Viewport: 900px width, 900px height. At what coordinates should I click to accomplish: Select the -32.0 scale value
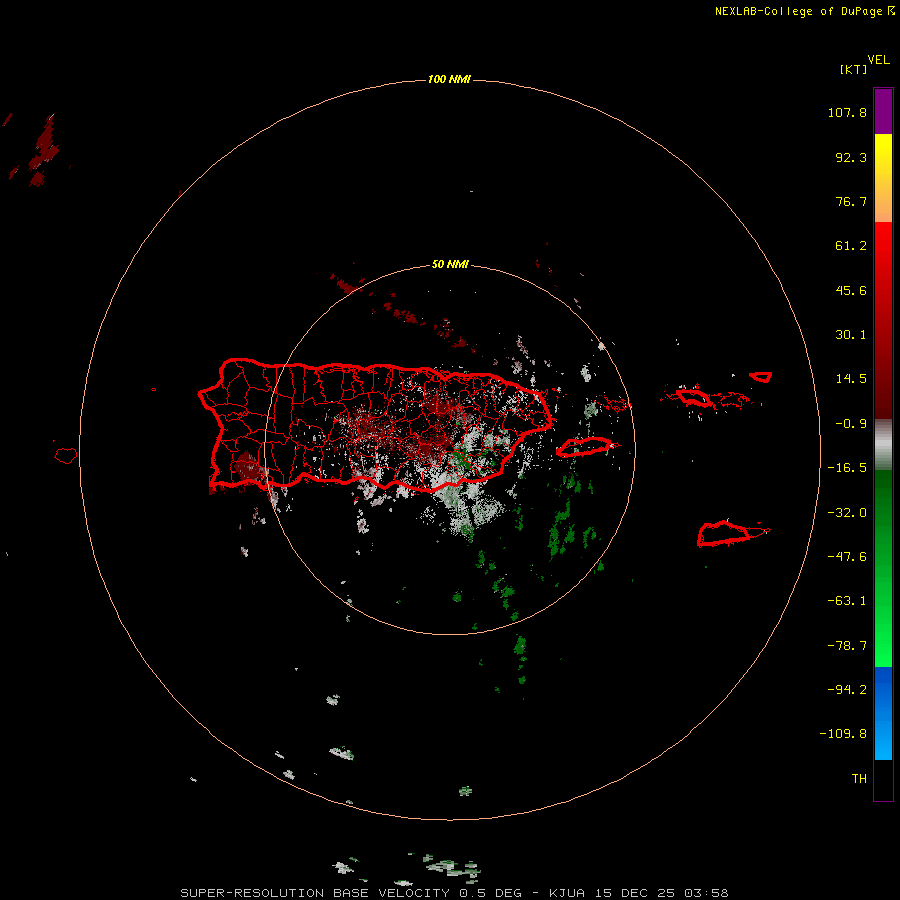[x=847, y=513]
